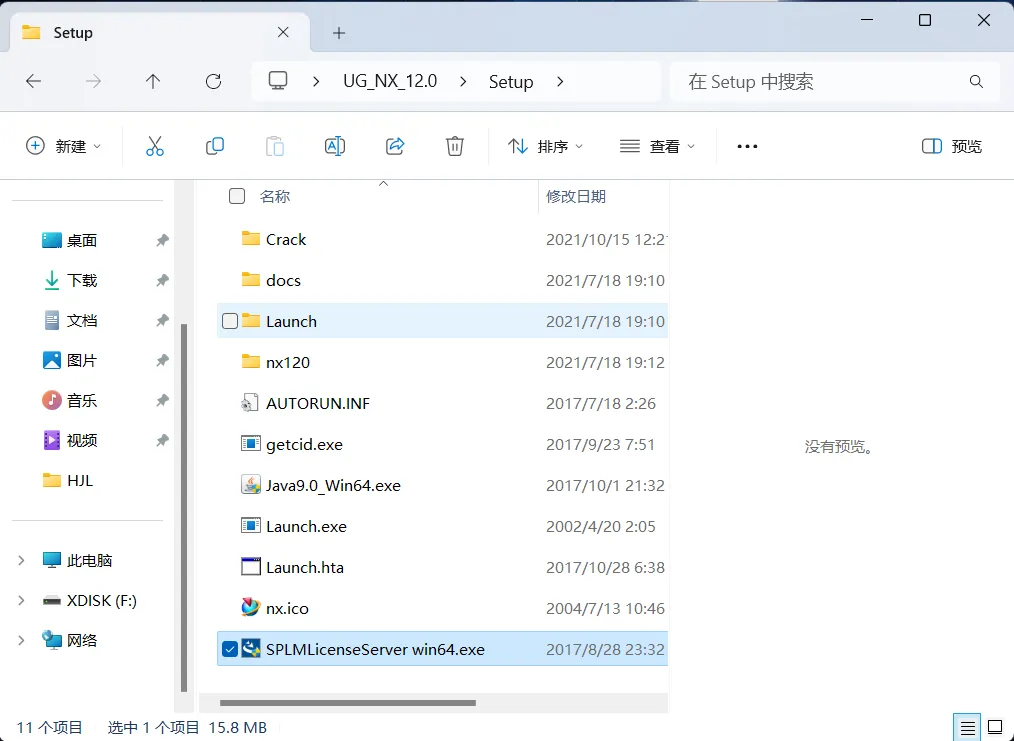Unpin Music pin icon in sidebar

[162, 400]
